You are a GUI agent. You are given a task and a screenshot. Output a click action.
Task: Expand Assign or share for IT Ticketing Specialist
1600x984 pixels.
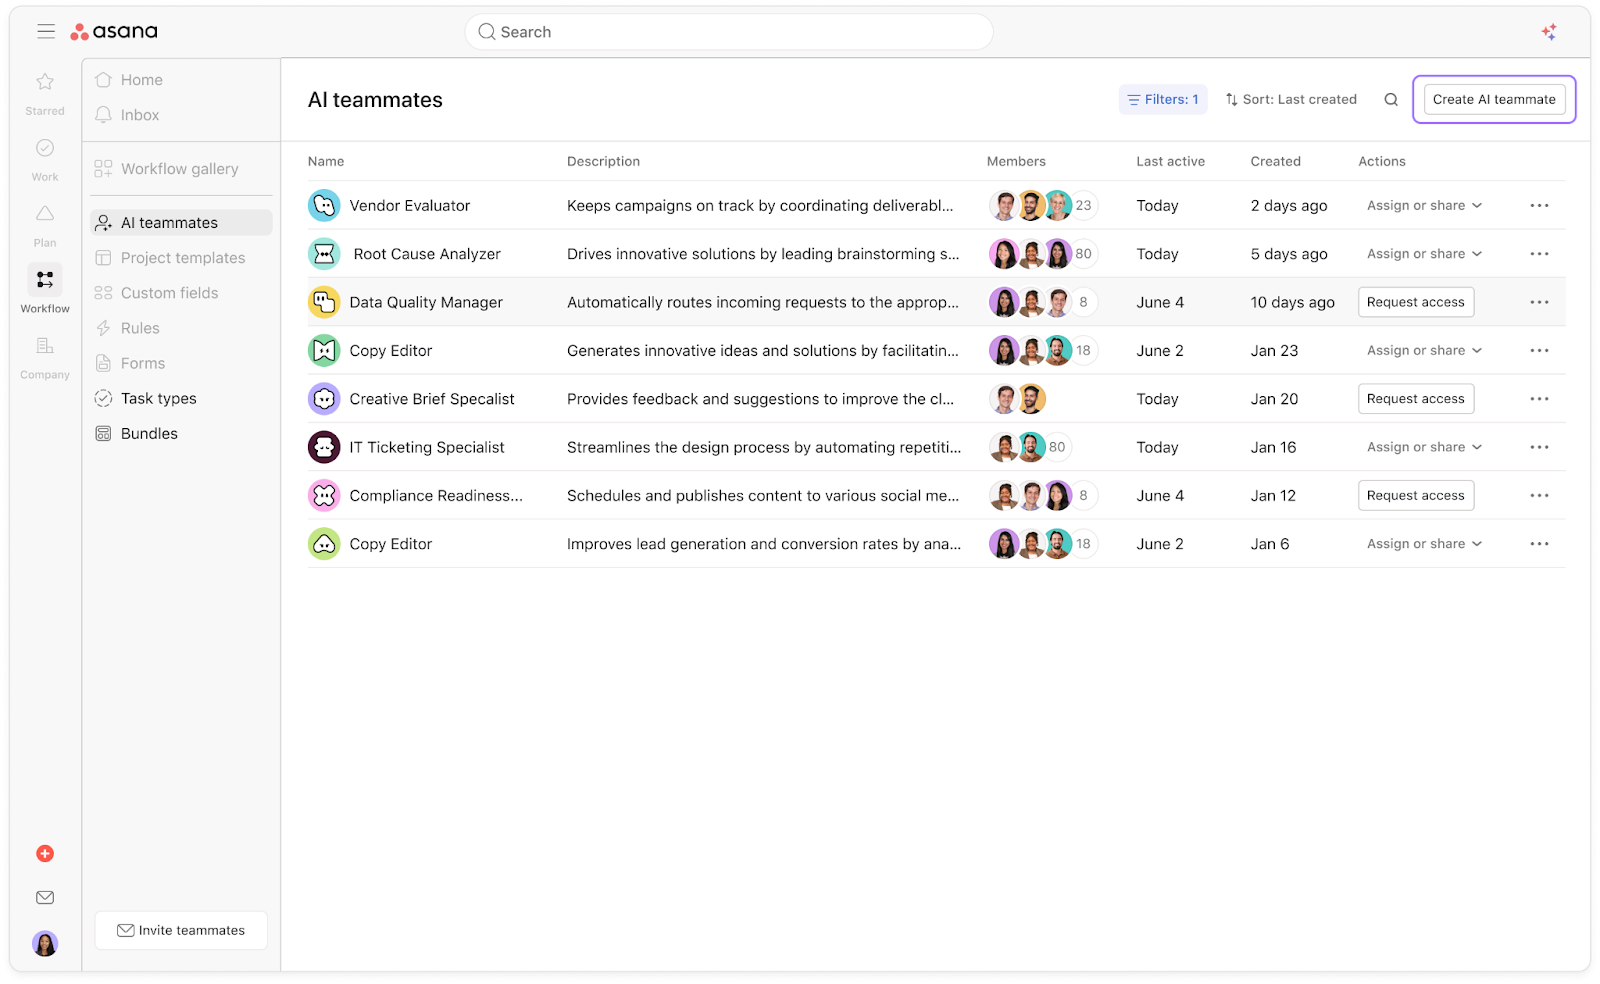tap(1424, 447)
